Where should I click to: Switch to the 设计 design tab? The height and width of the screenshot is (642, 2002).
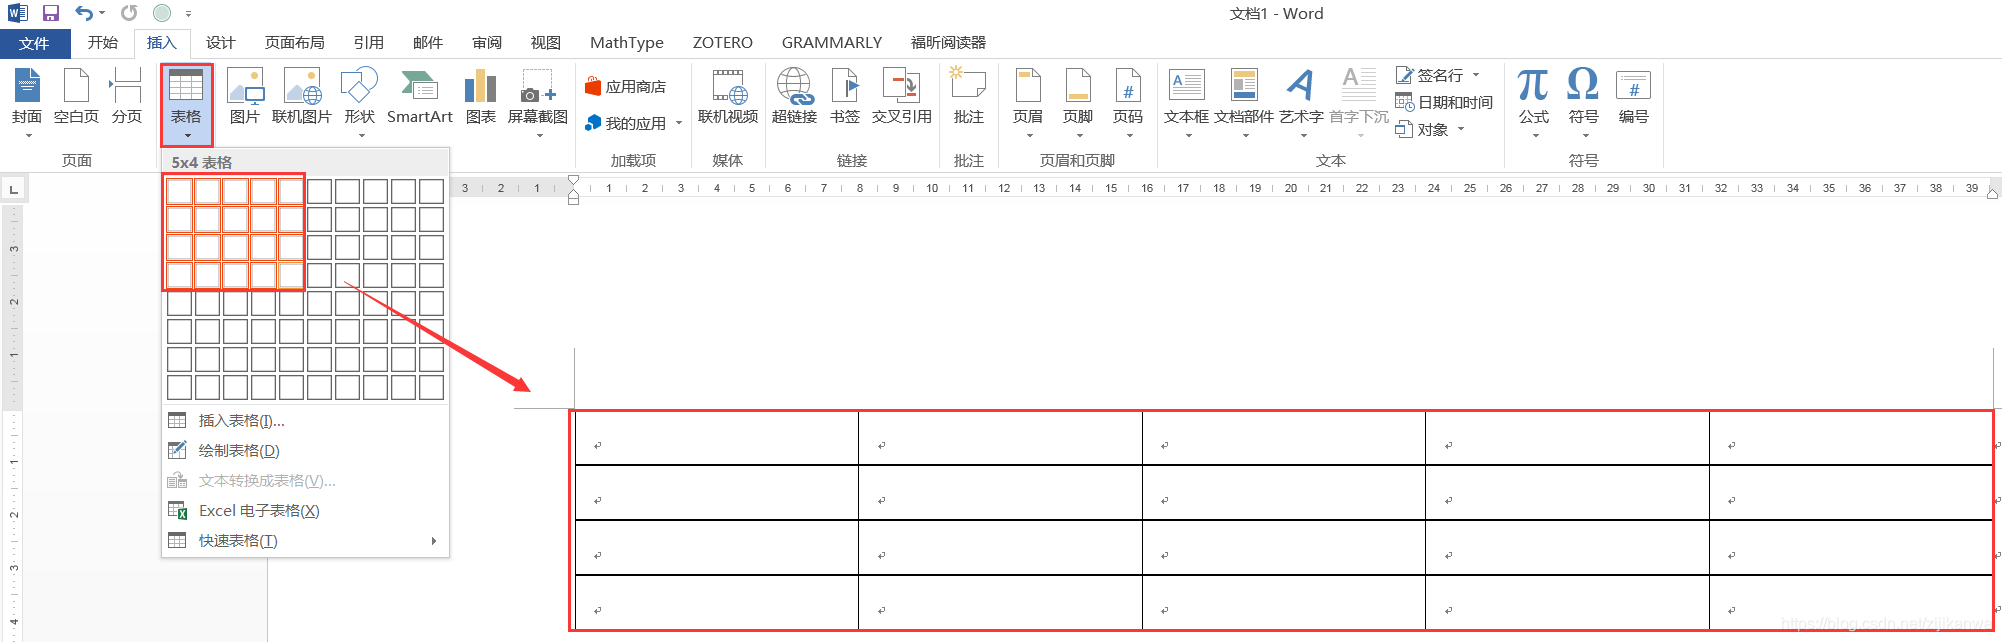coord(221,43)
